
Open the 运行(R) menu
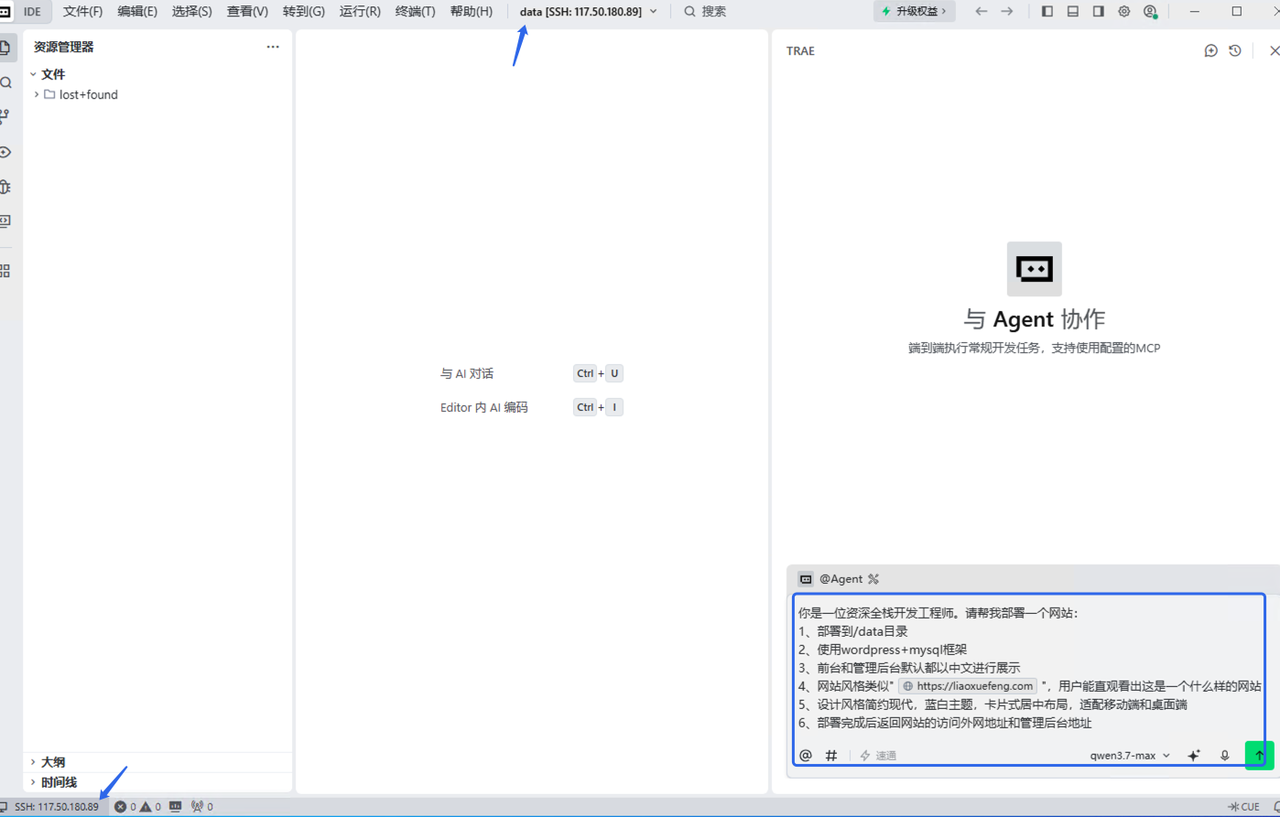click(360, 11)
